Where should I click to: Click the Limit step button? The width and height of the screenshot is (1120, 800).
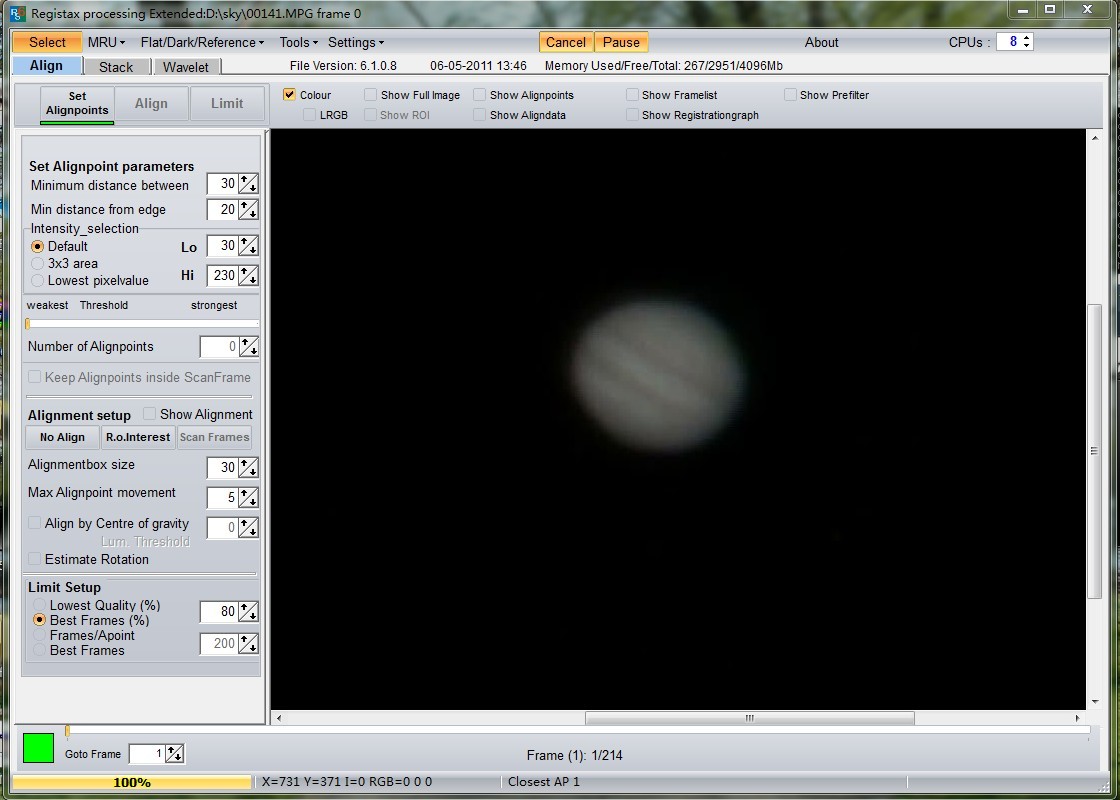tap(227, 104)
